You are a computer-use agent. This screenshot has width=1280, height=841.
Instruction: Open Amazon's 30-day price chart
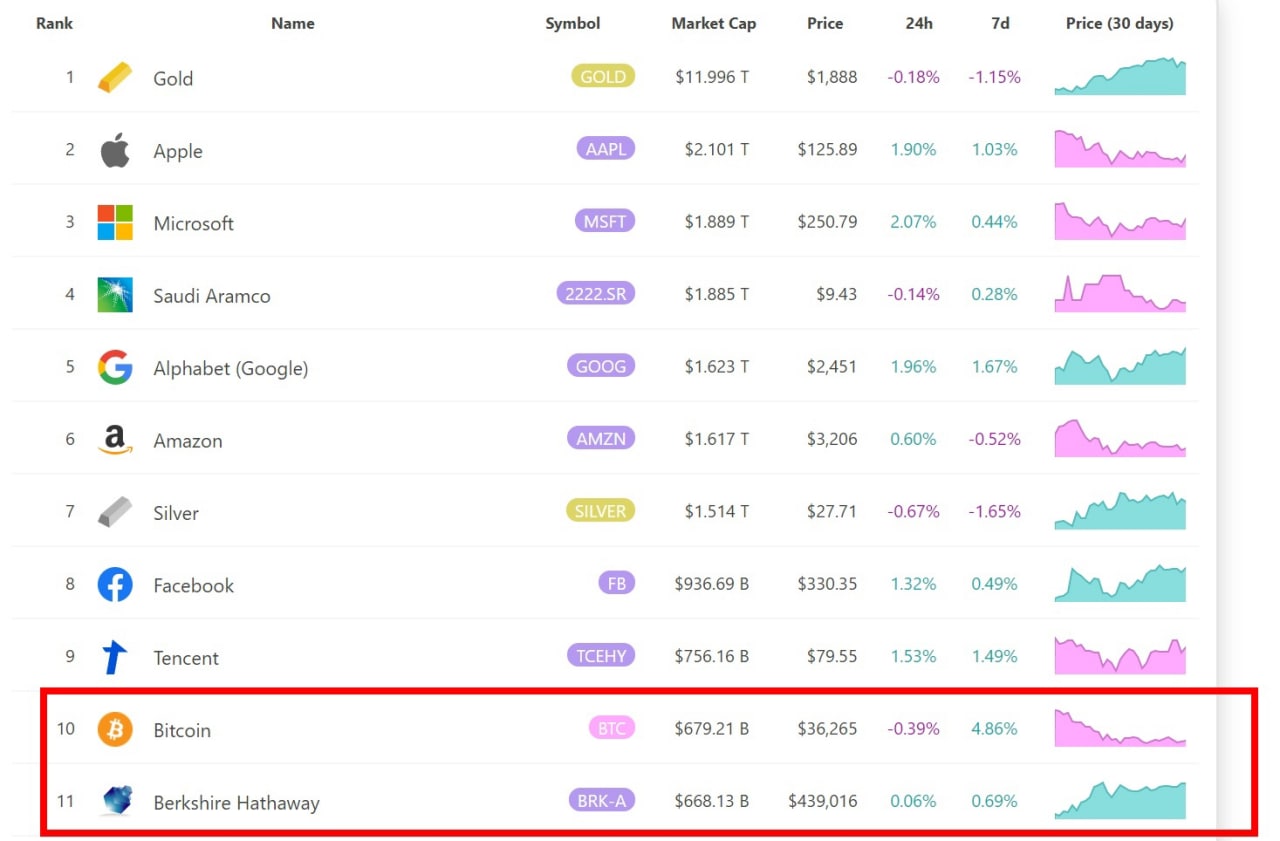1120,438
